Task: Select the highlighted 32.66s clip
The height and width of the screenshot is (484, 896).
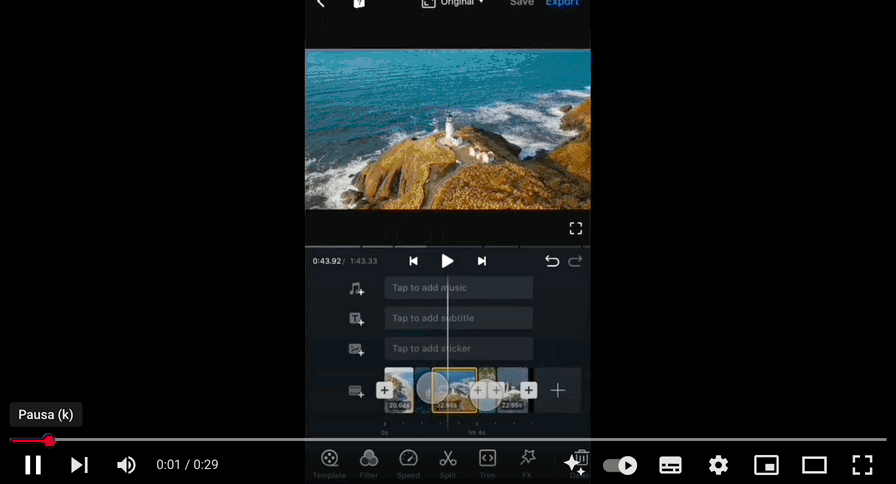Action: coord(454,390)
